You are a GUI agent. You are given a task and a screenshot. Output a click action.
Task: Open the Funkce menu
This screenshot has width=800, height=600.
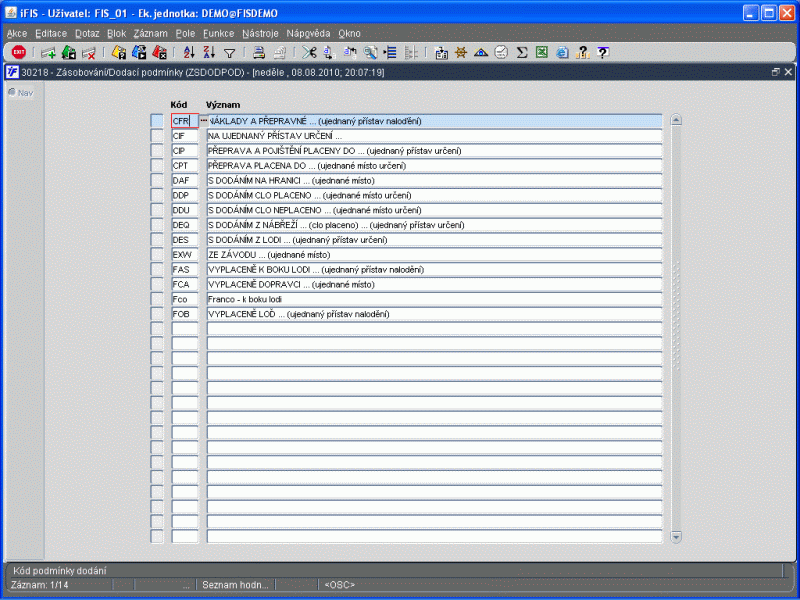tap(218, 34)
